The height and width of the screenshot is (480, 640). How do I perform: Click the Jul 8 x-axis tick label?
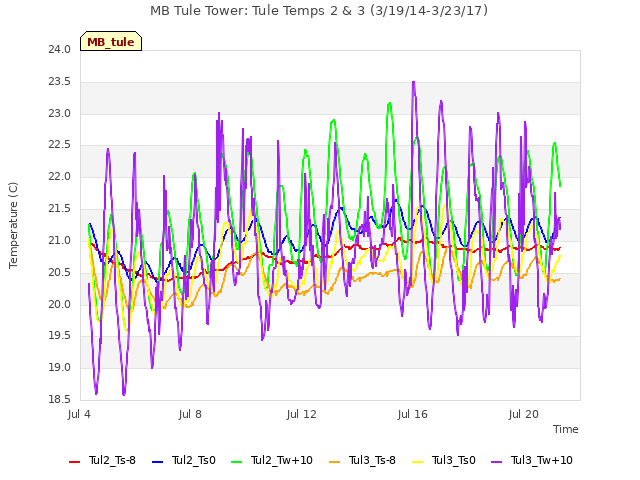(x=190, y=414)
